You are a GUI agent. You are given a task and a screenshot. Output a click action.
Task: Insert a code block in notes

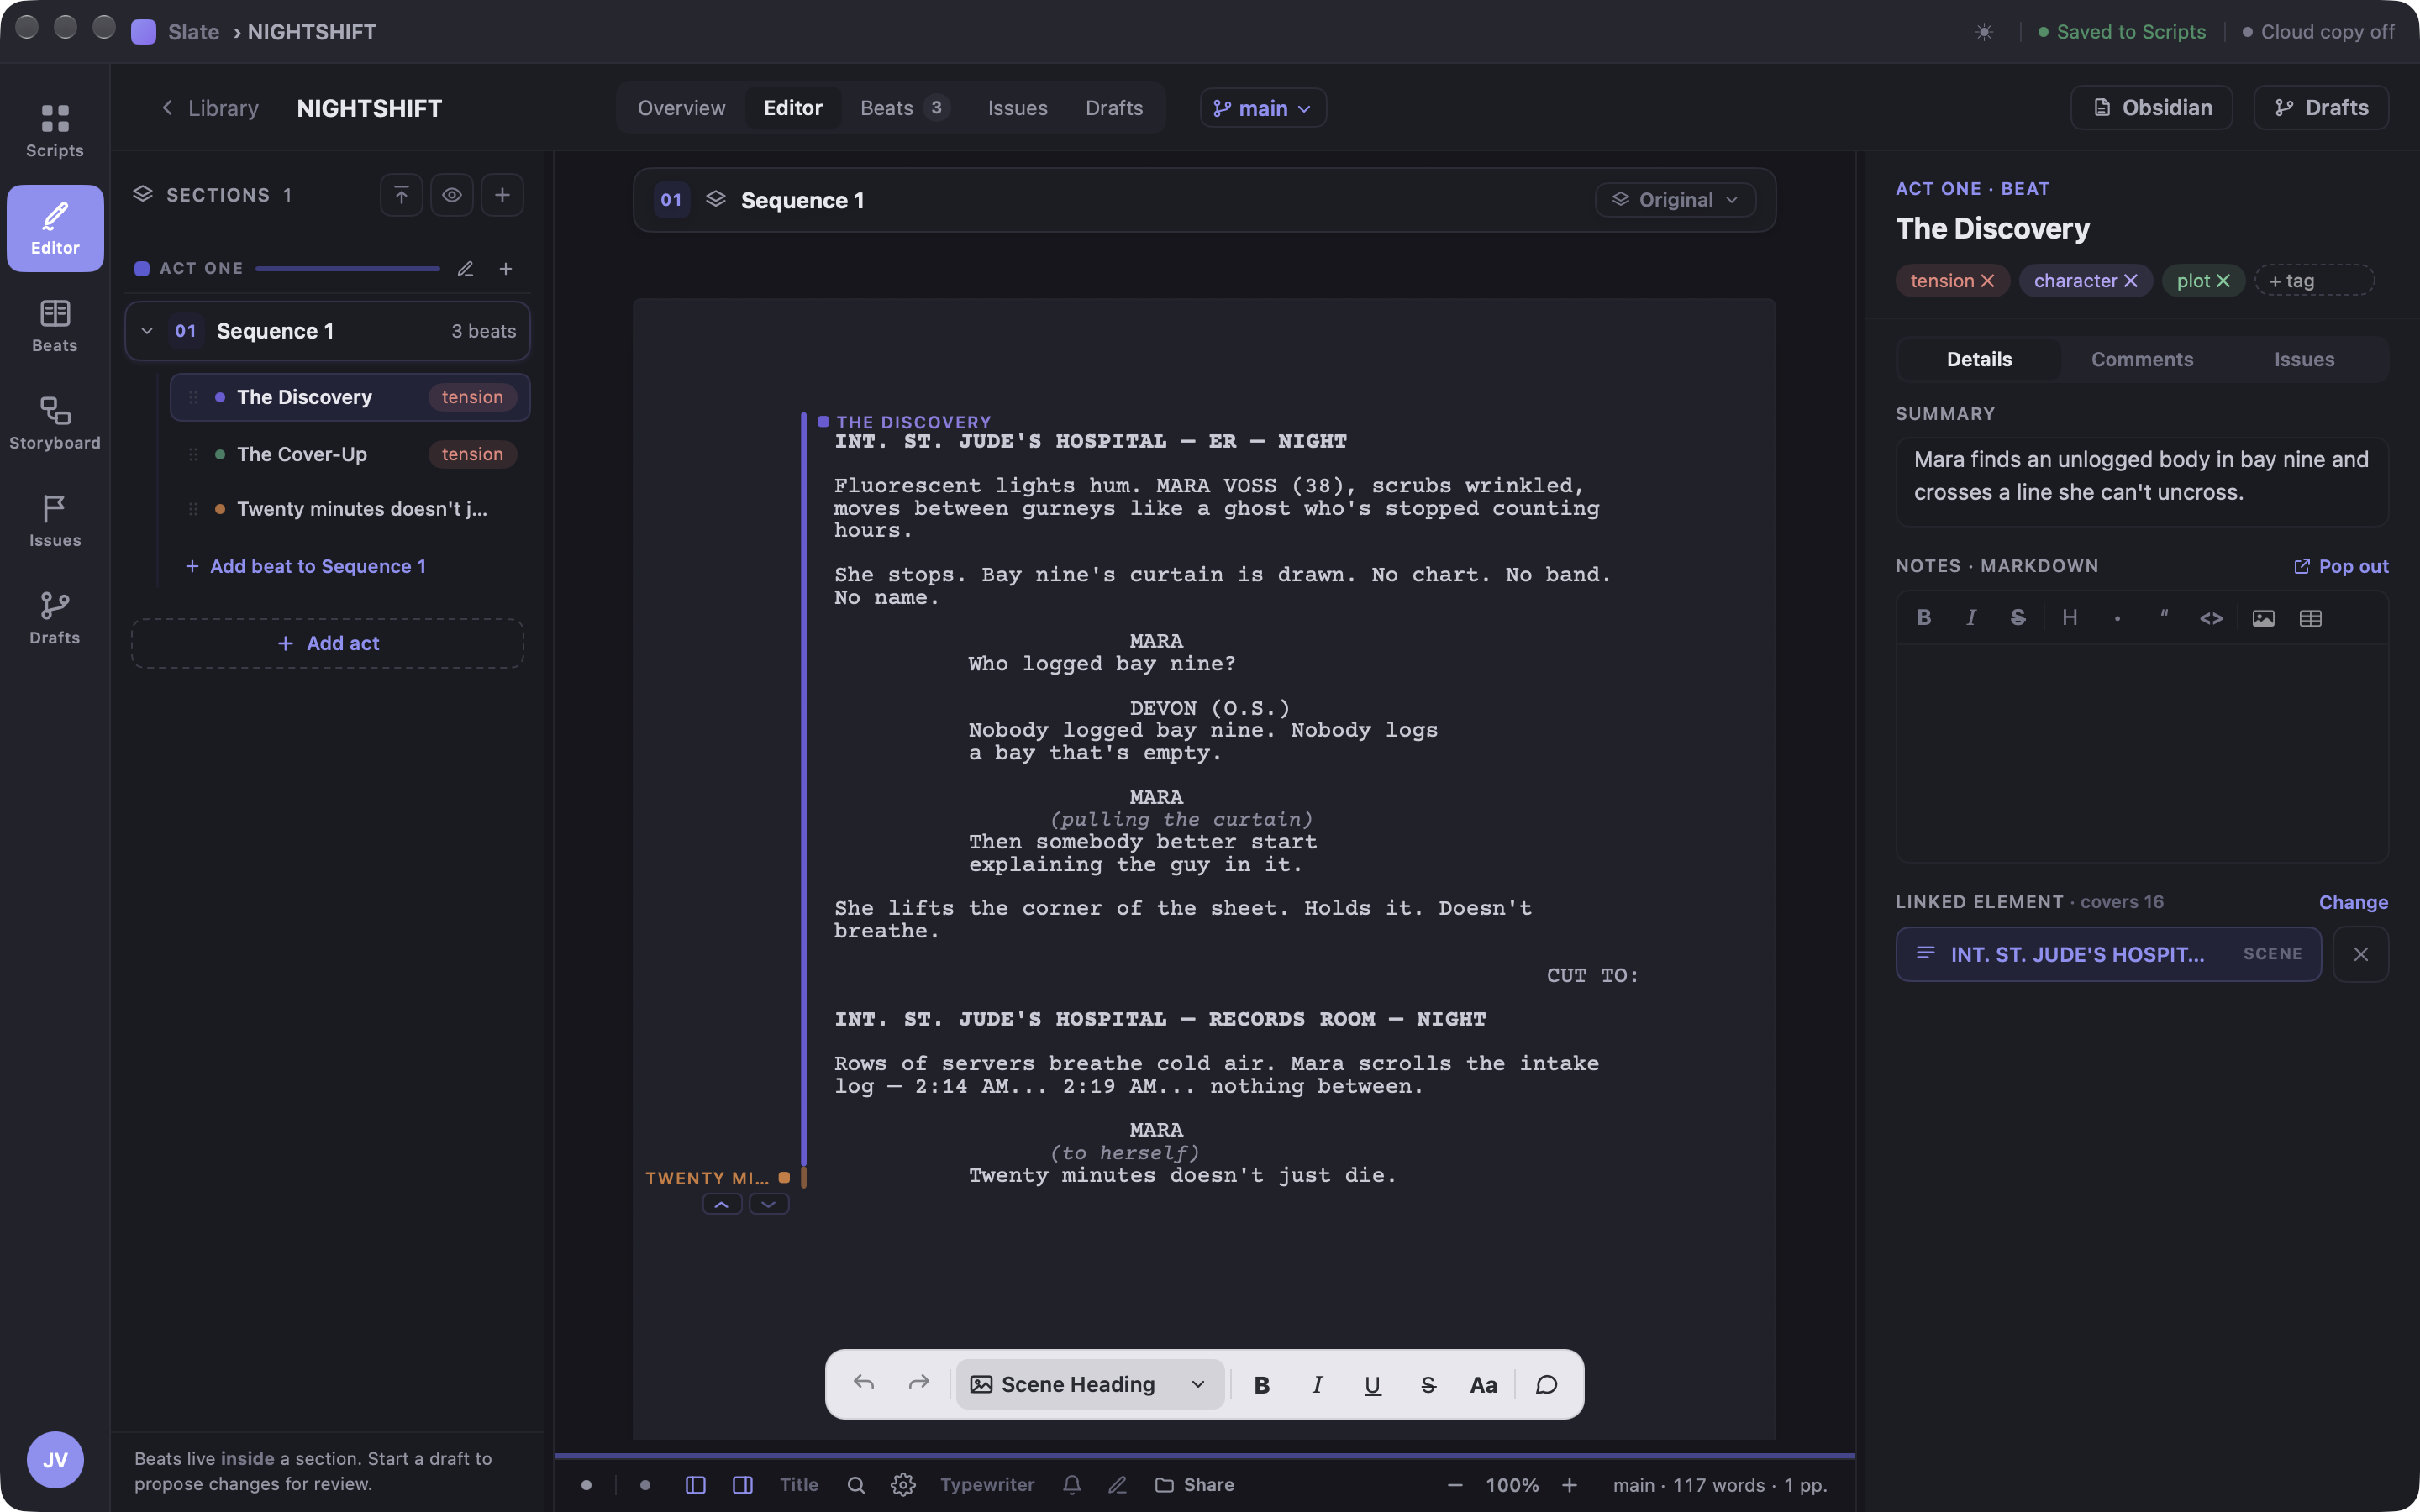point(2211,618)
